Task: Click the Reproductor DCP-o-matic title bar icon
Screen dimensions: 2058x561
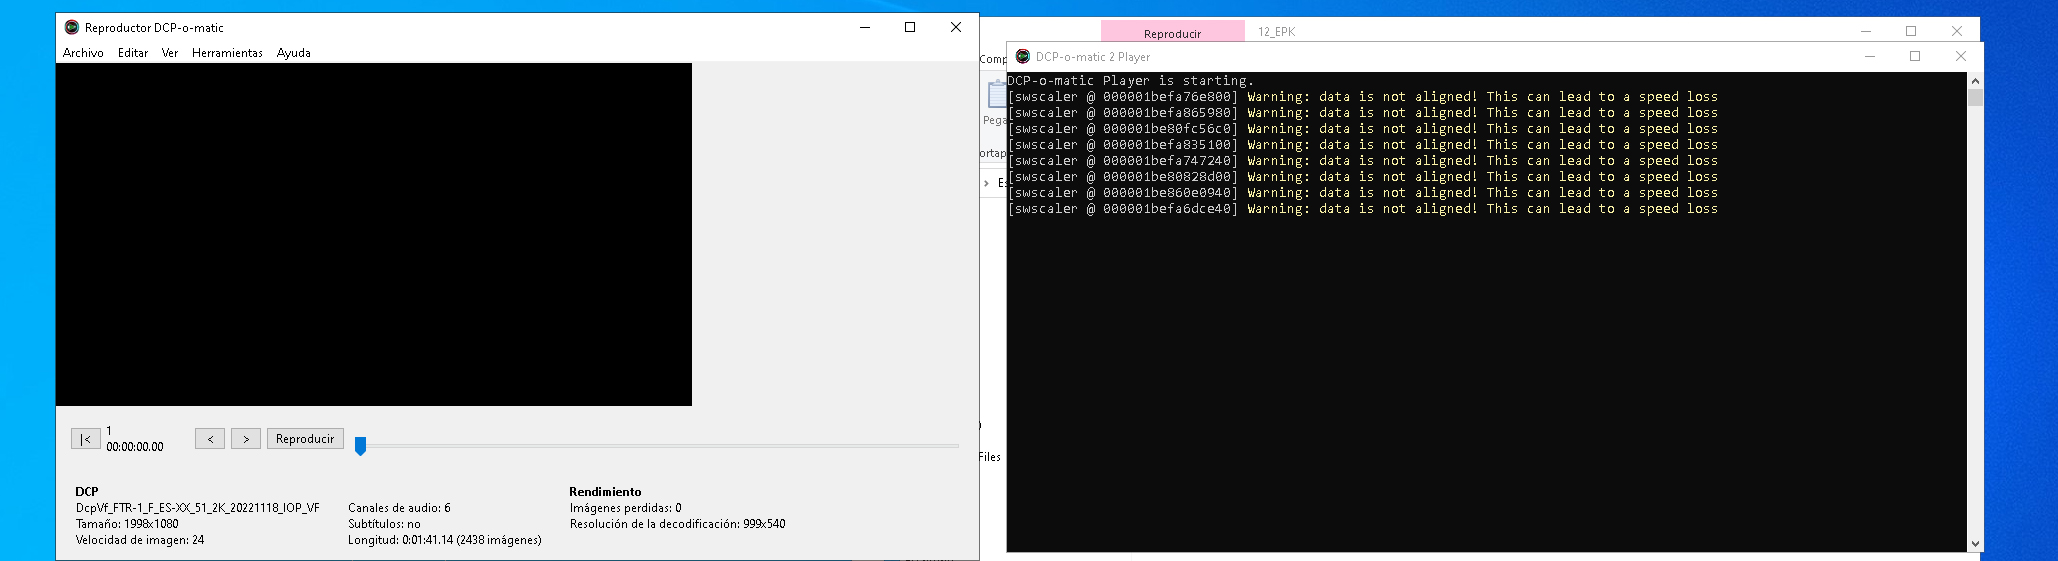Action: click(x=72, y=28)
